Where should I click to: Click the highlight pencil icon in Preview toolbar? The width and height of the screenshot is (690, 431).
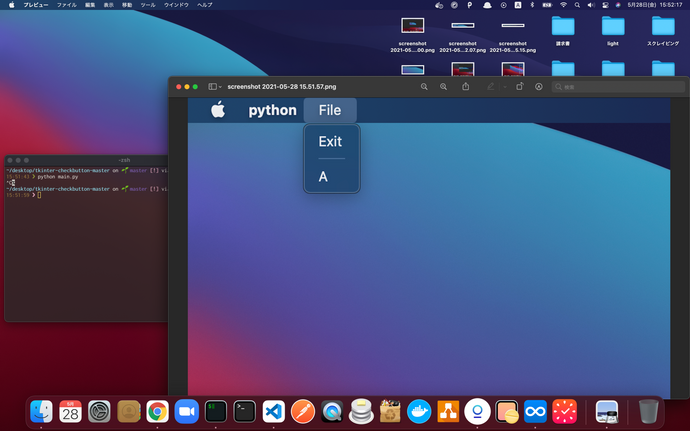[491, 87]
